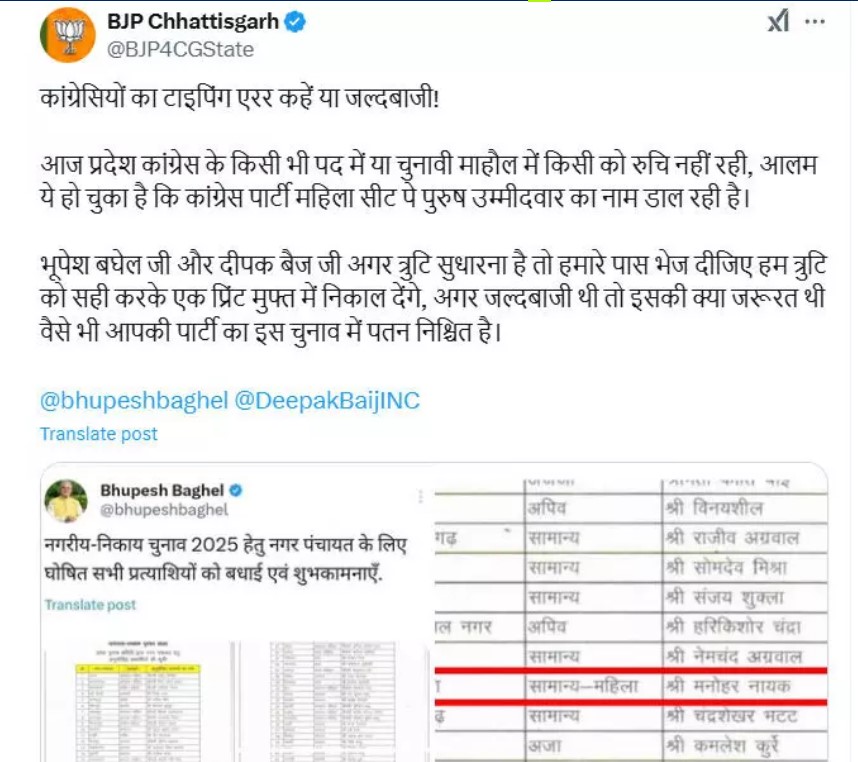Click the blue verified badge beside BJP Chhattisgarh
This screenshot has height=762, width=858.
click(295, 22)
